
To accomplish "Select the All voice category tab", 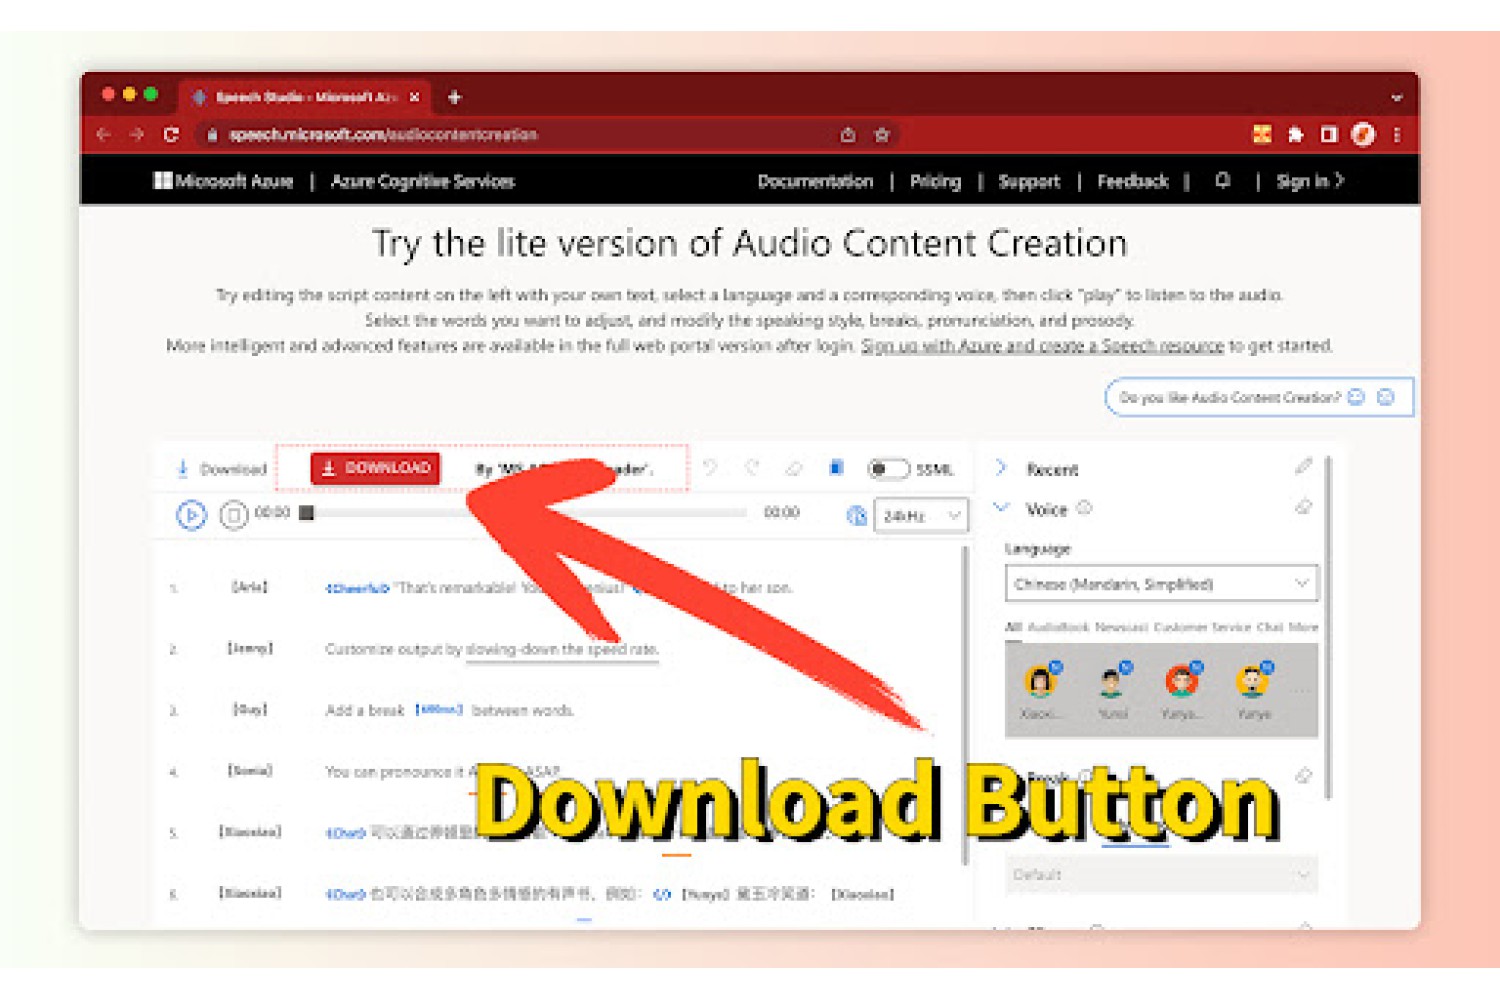I will 1013,627.
